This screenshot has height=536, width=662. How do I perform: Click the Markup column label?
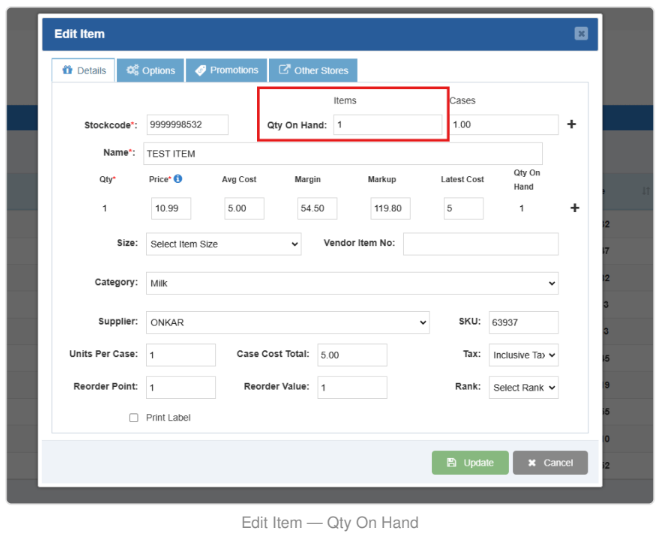click(382, 179)
